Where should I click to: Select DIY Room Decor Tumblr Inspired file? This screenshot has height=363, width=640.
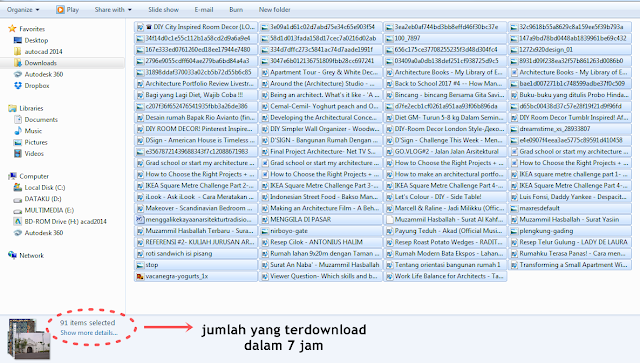point(570,118)
